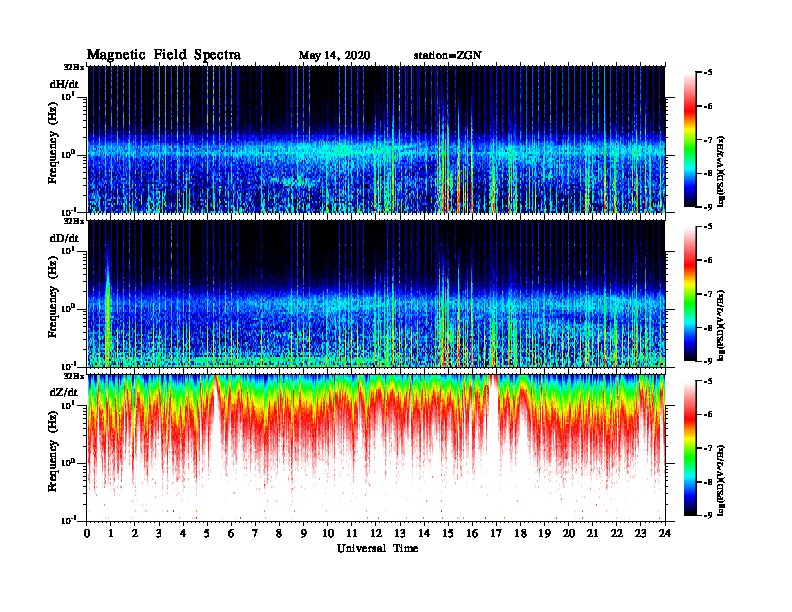Click the "16" hour tick label

click(x=472, y=534)
